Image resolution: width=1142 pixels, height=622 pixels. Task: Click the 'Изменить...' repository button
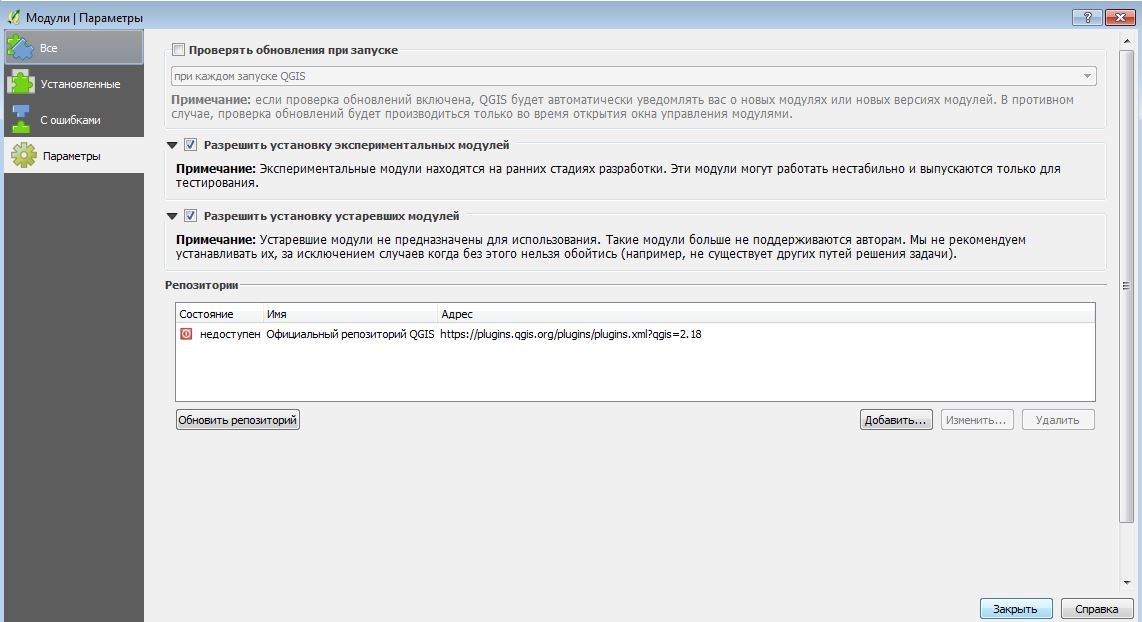click(977, 420)
